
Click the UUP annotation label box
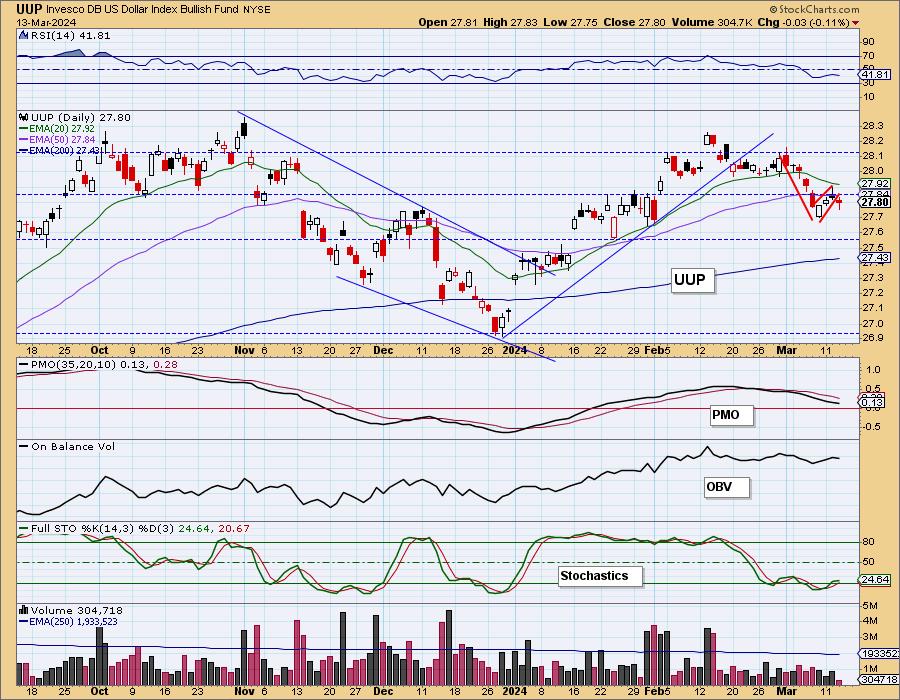693,280
